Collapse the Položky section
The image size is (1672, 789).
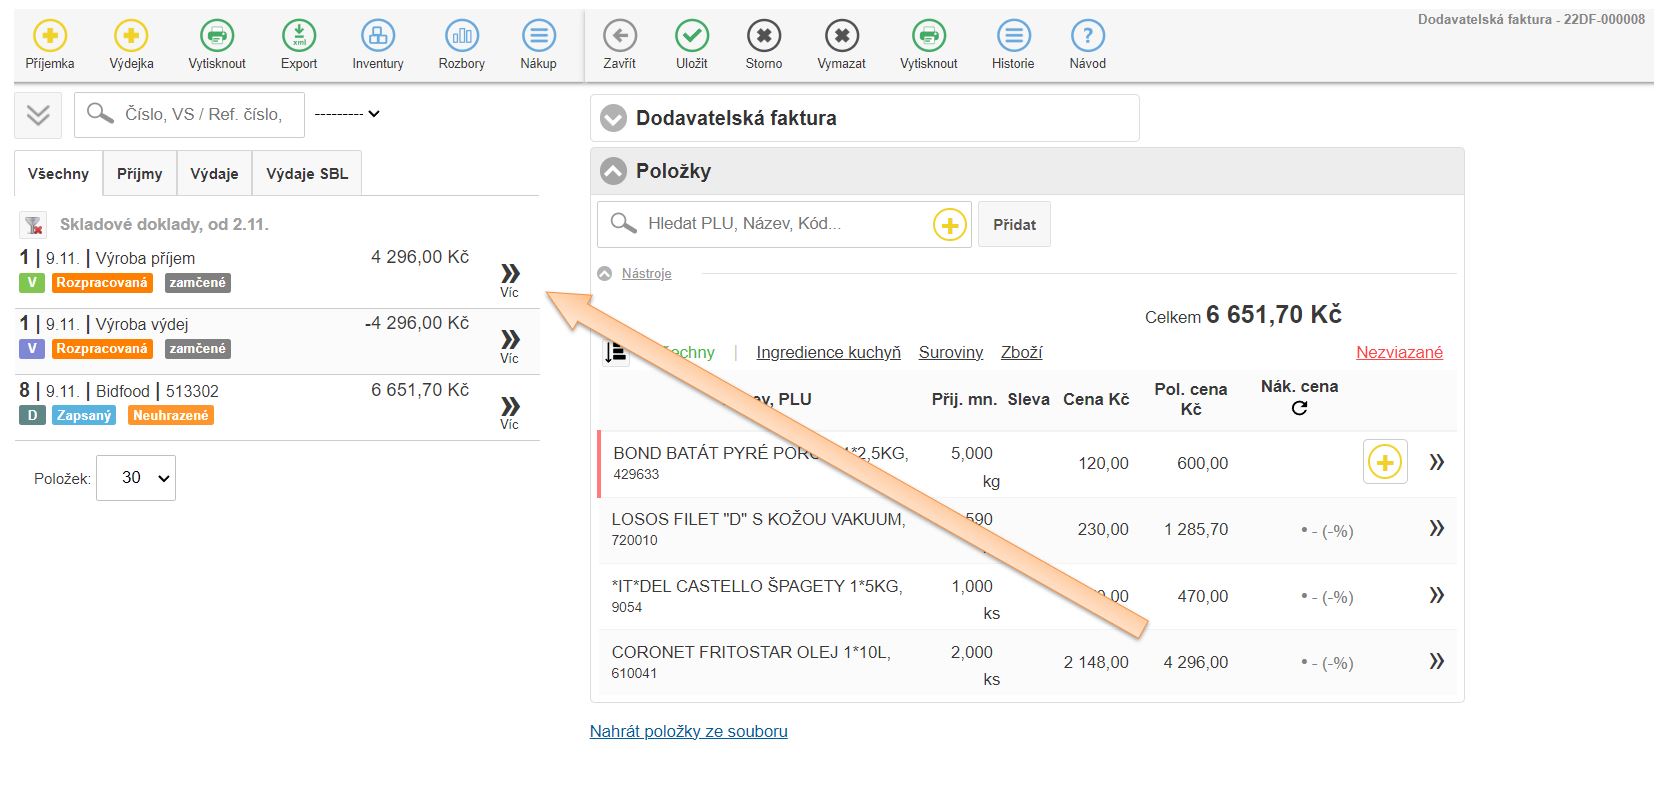click(x=613, y=172)
